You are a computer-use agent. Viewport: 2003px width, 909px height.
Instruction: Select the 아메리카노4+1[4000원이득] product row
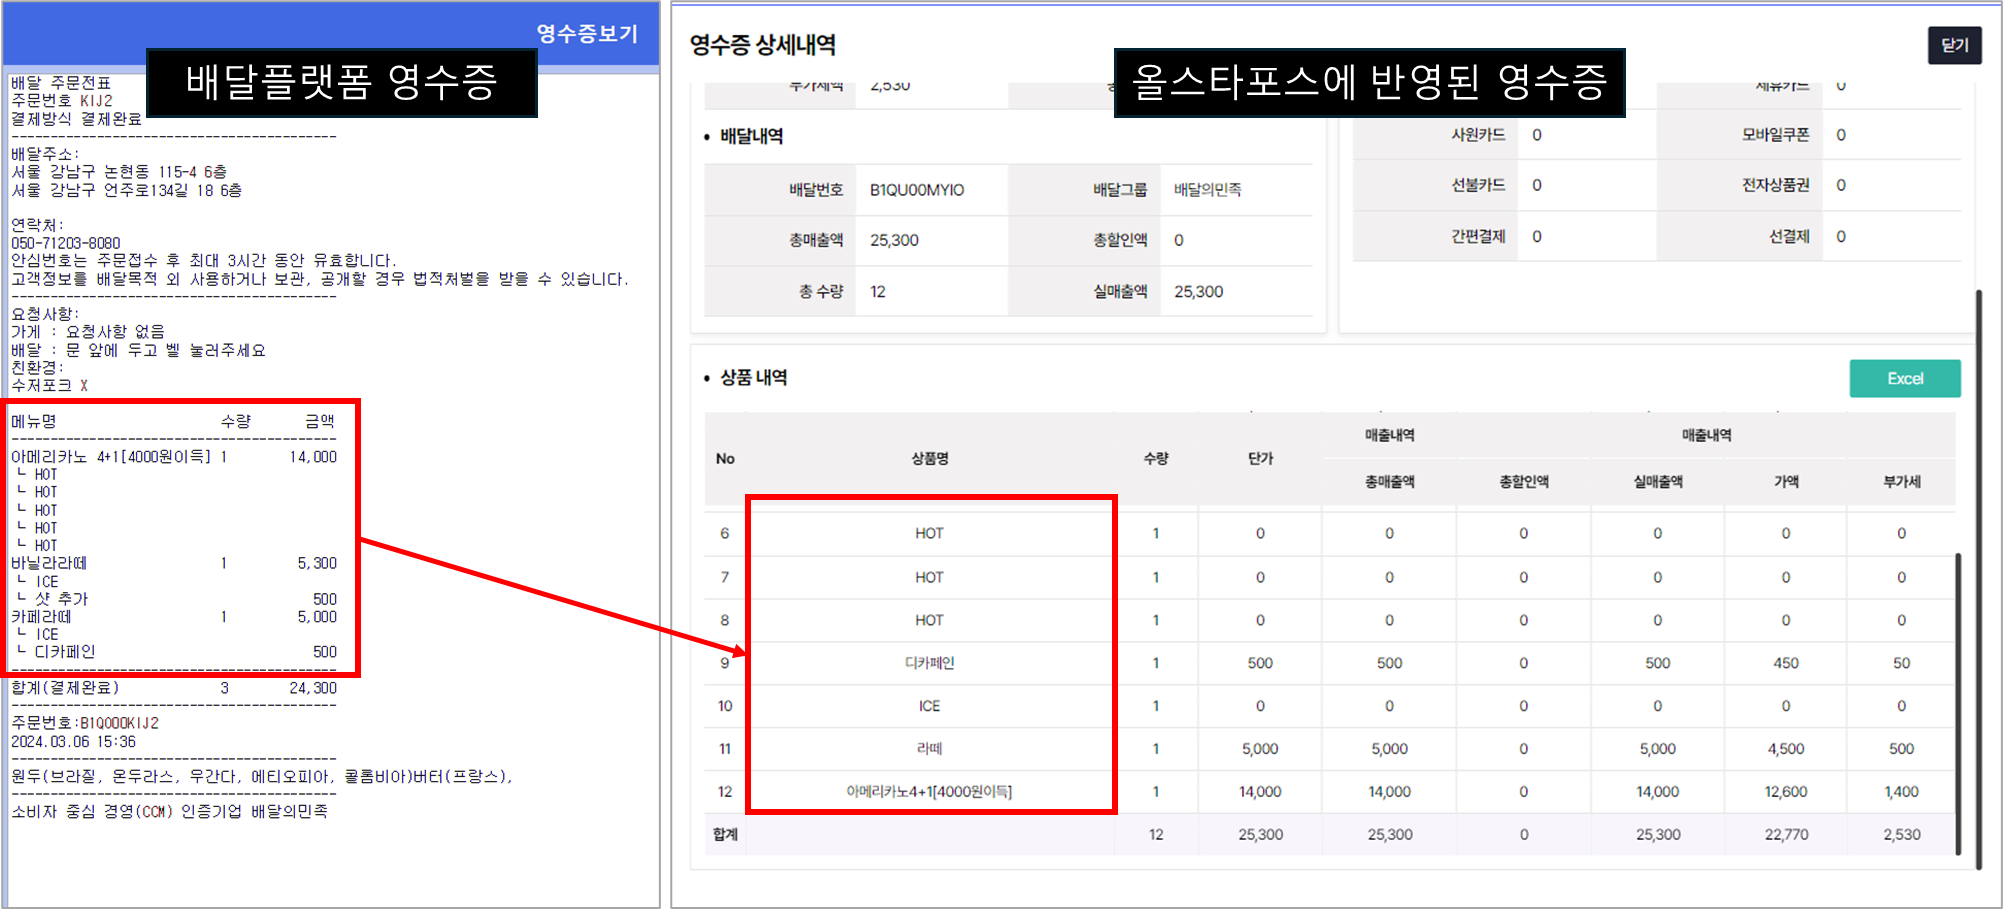929,792
